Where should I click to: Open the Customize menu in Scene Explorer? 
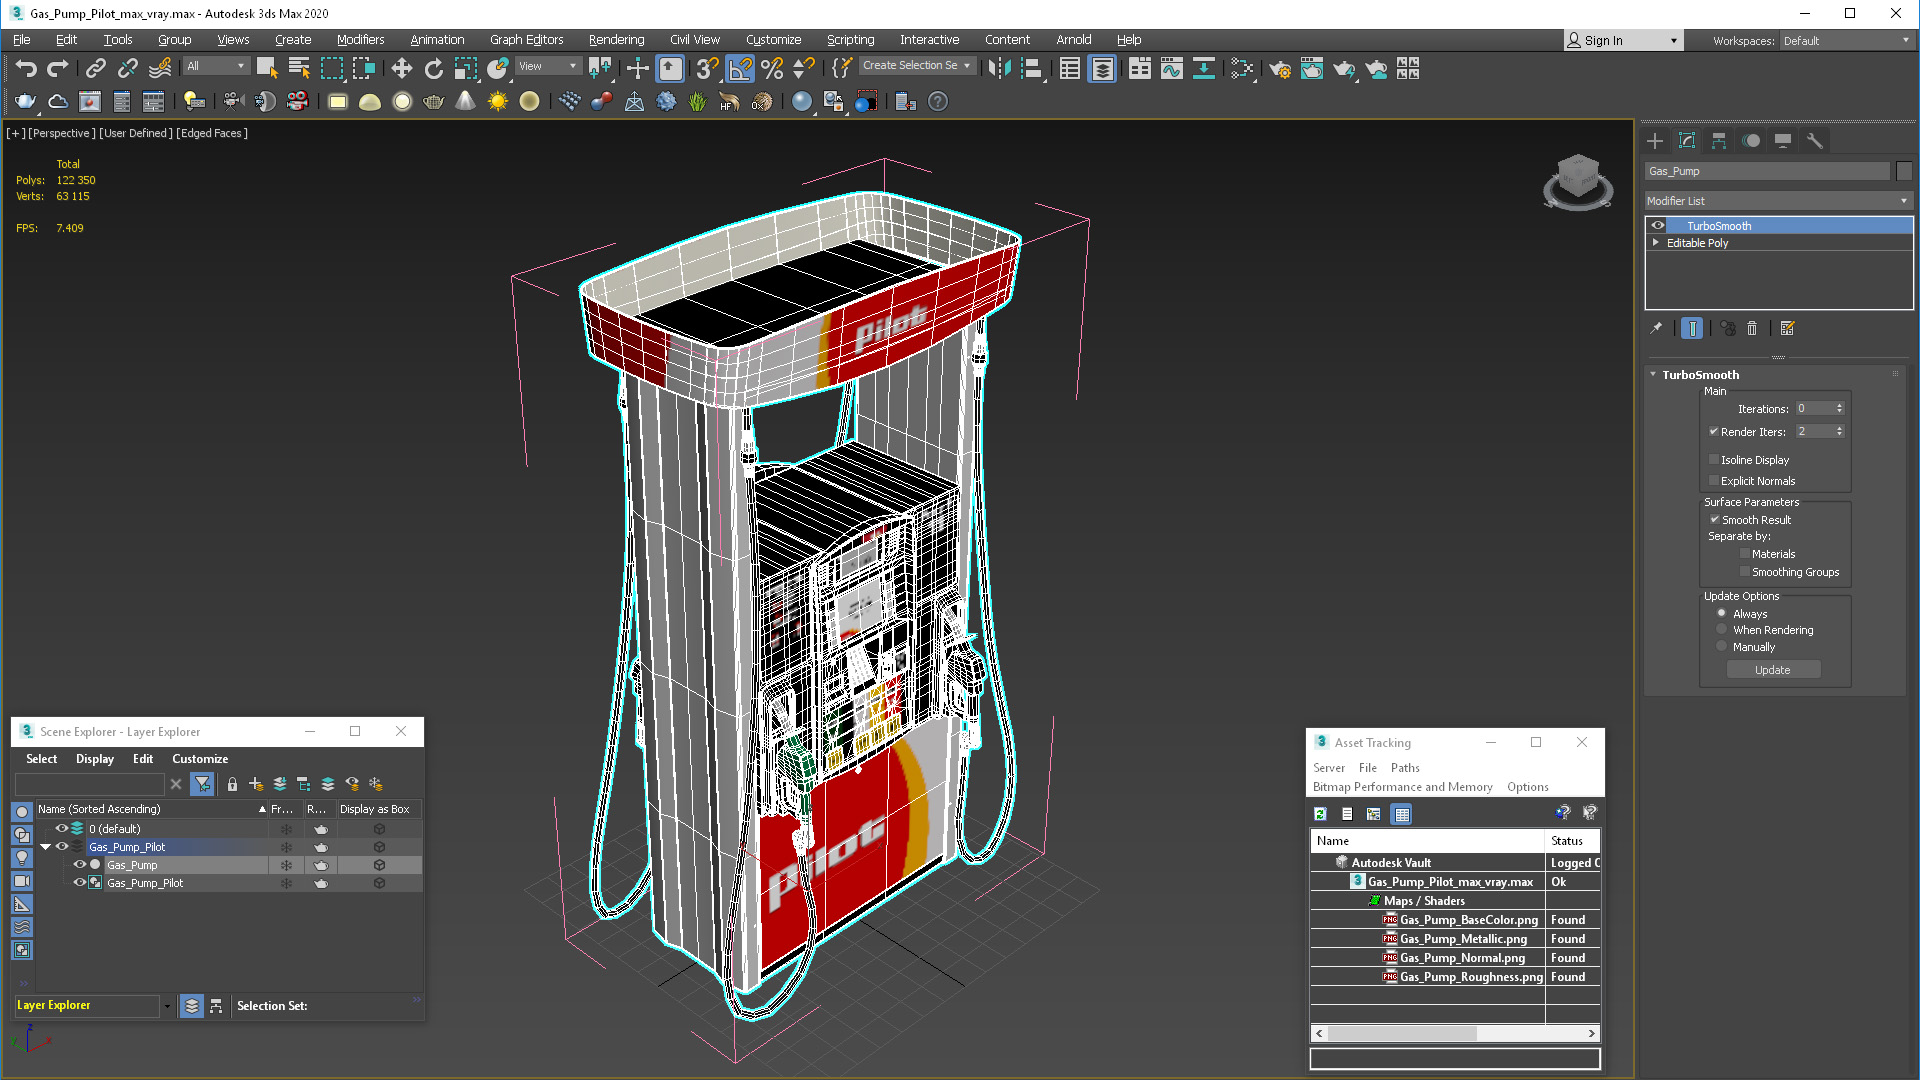click(x=200, y=759)
